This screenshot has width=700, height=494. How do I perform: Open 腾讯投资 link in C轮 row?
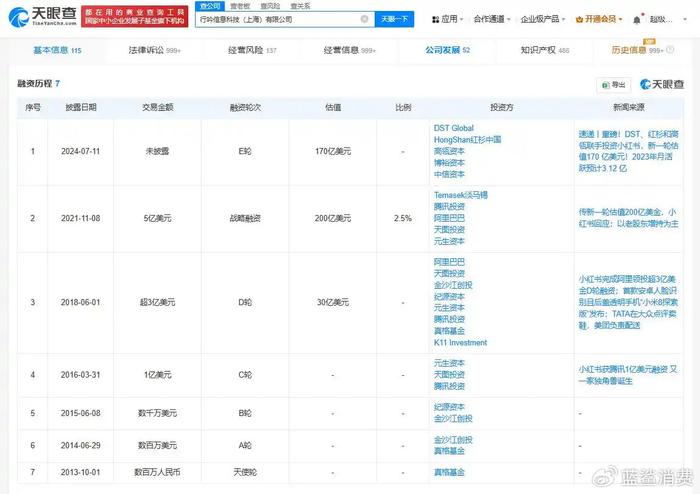click(449, 386)
